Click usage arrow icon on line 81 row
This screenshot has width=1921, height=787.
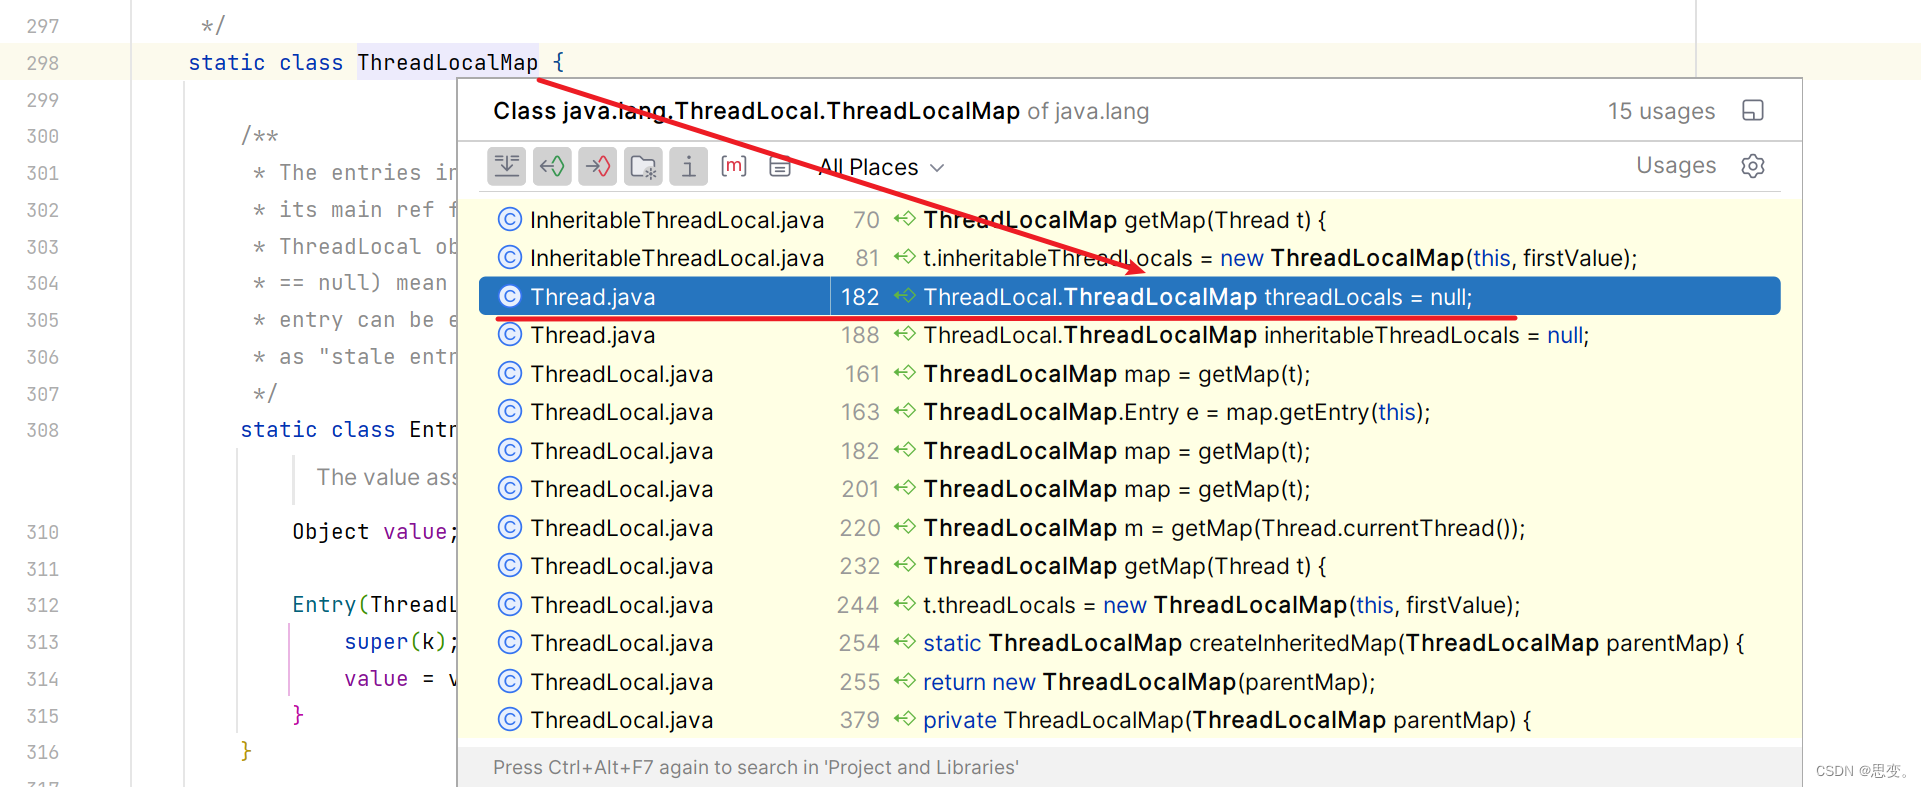coord(904,257)
